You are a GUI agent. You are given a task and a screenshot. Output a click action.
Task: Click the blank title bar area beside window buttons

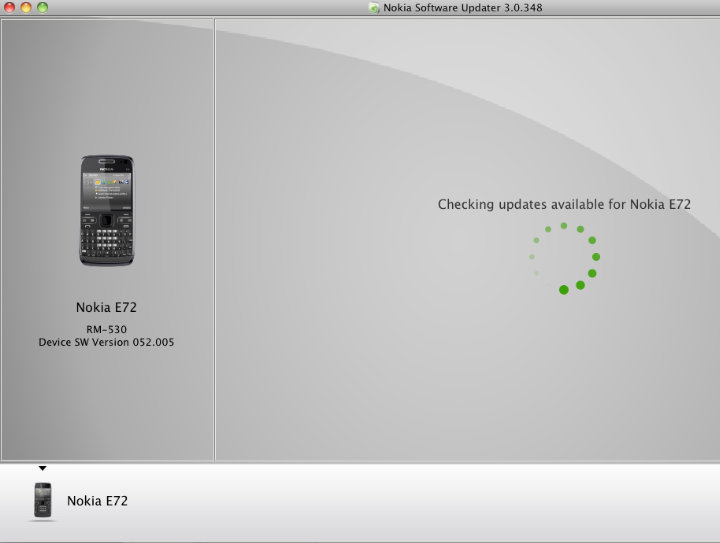click(200, 8)
